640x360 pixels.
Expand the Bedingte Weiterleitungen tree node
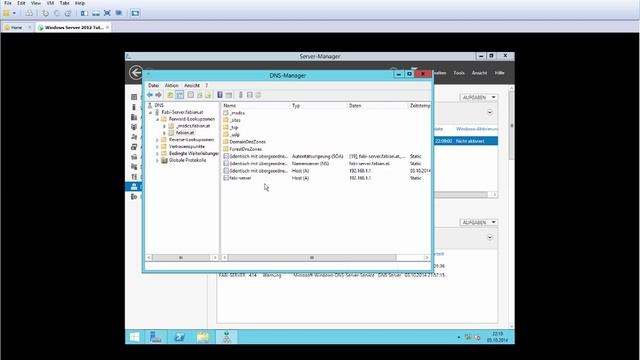[x=157, y=153]
